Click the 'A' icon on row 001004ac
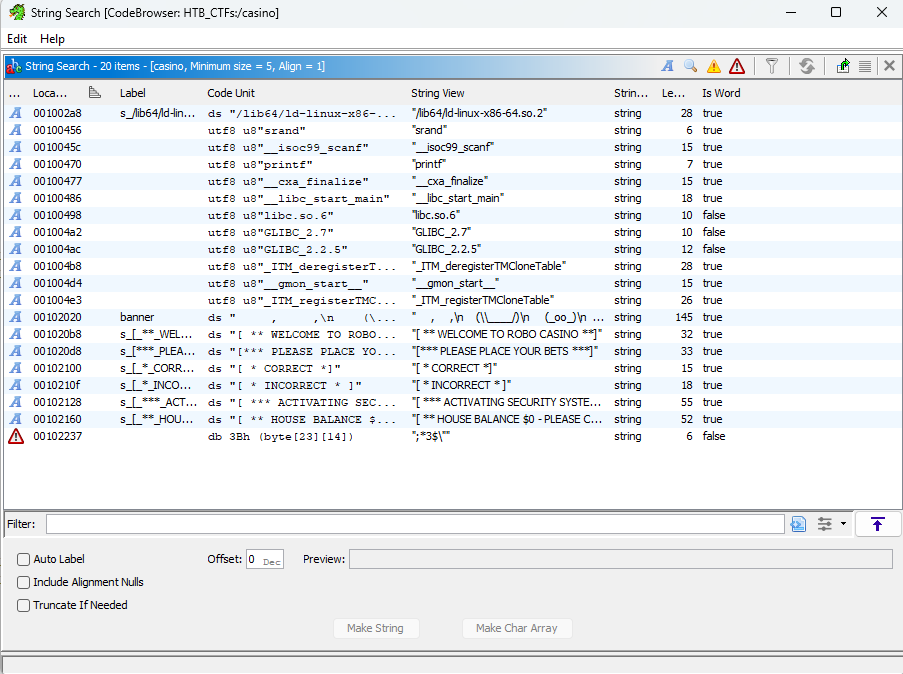 [16, 249]
